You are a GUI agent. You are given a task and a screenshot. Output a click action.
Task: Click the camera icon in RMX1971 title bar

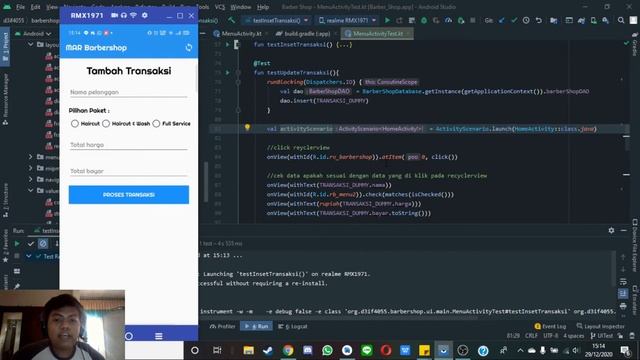(x=114, y=16)
